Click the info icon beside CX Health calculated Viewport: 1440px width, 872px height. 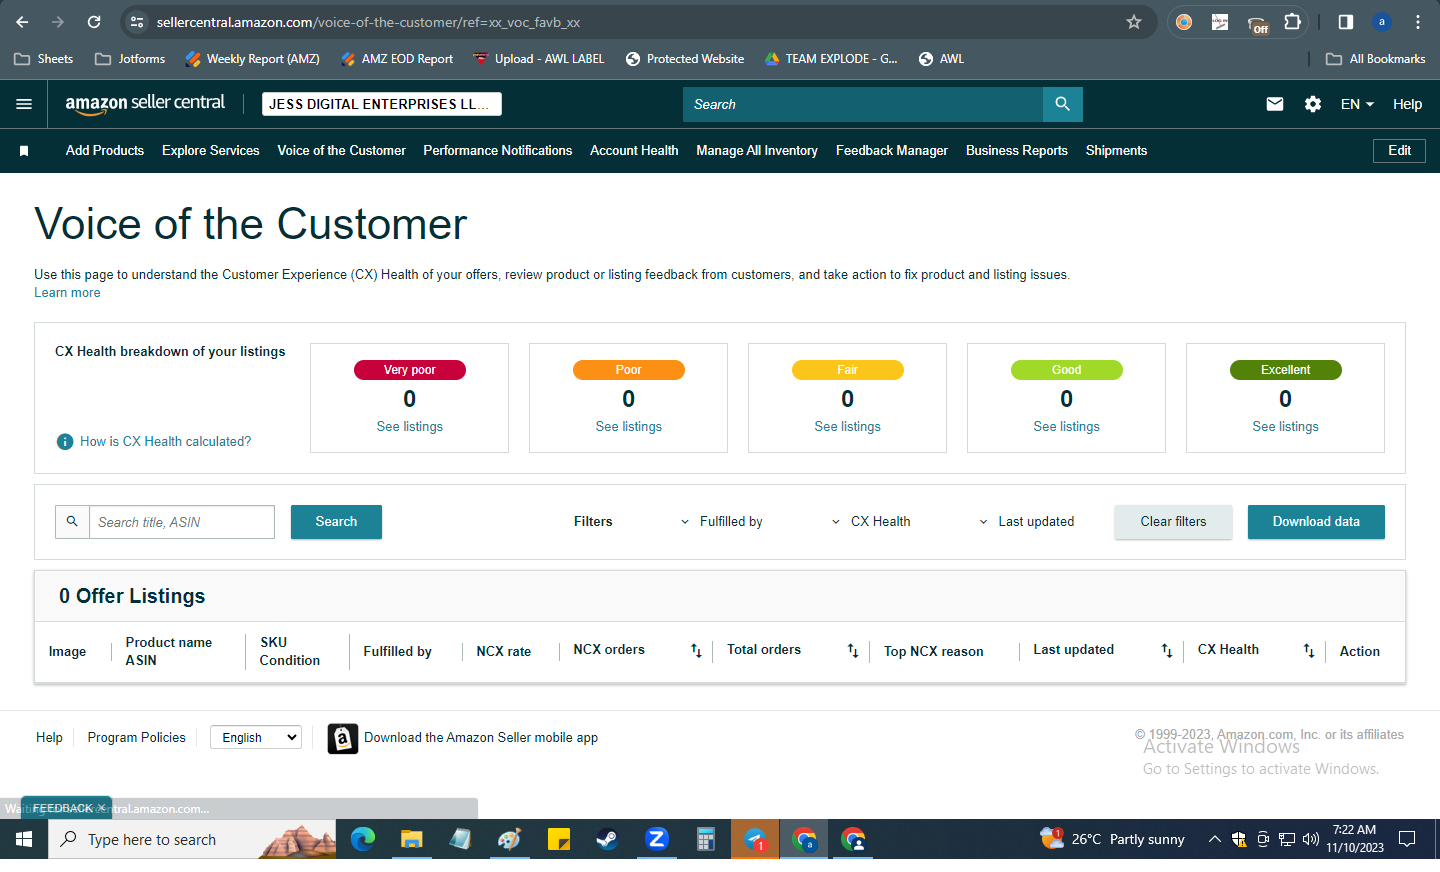click(65, 442)
